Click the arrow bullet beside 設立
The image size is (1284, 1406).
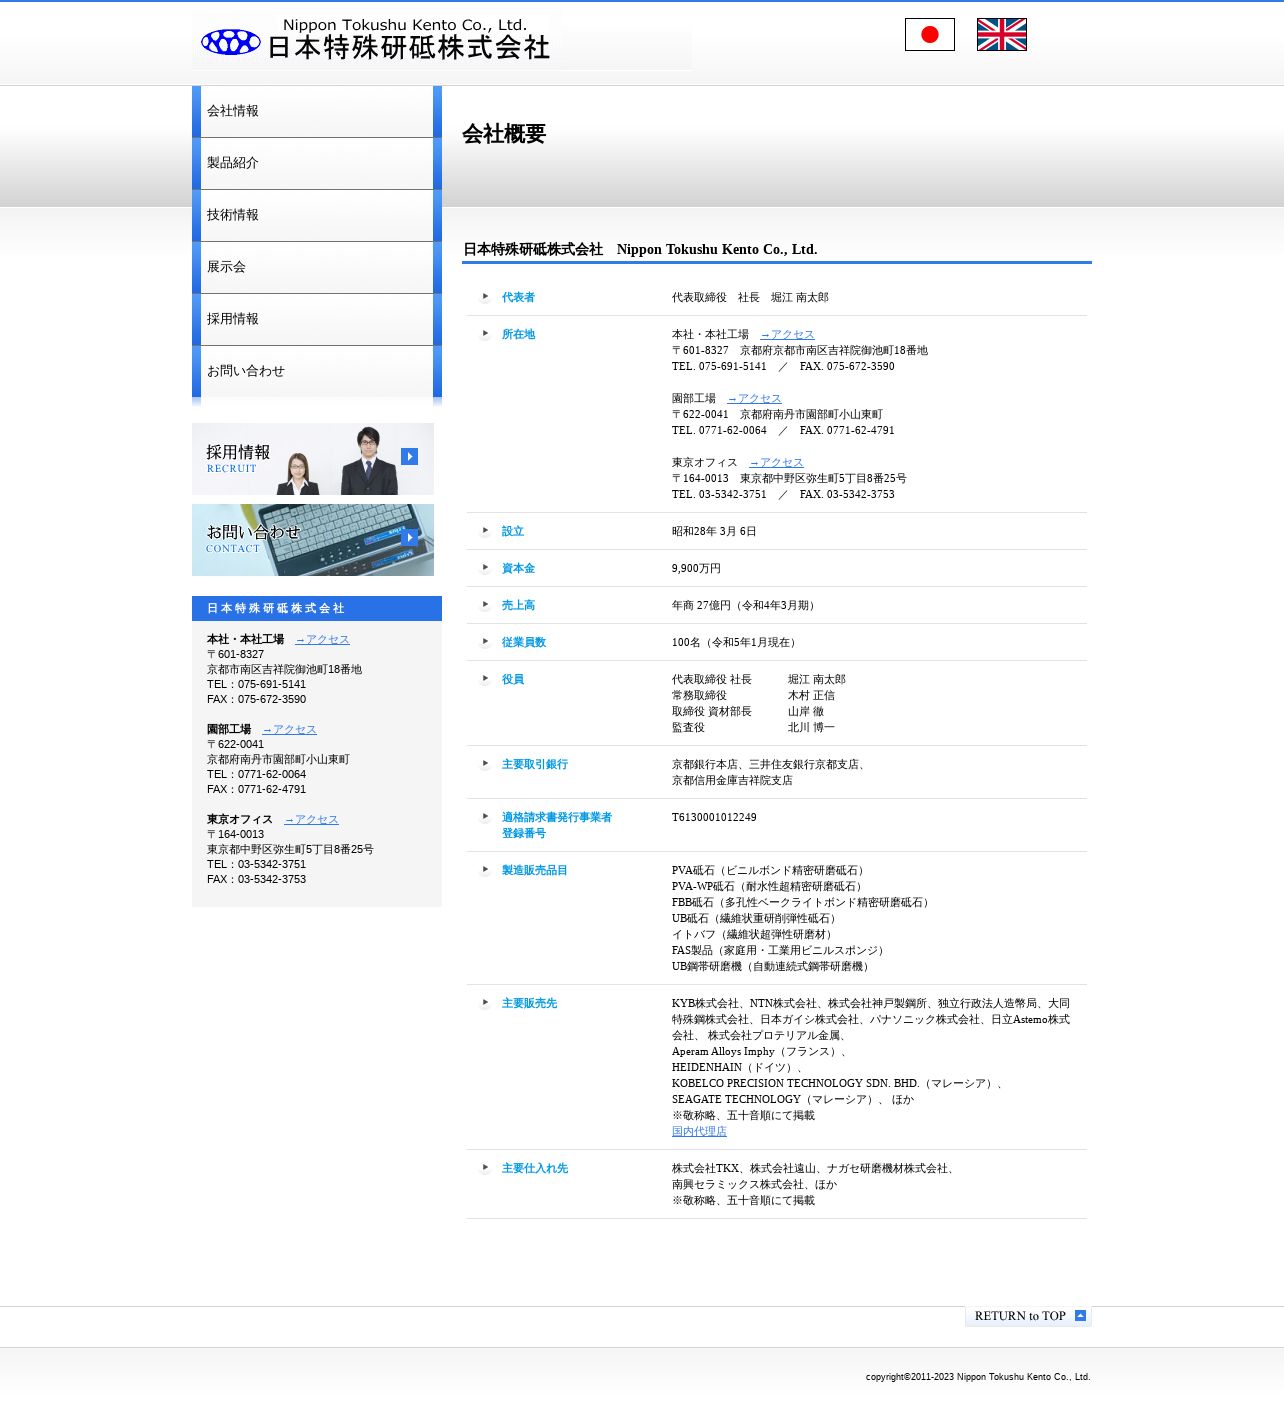pos(485,531)
